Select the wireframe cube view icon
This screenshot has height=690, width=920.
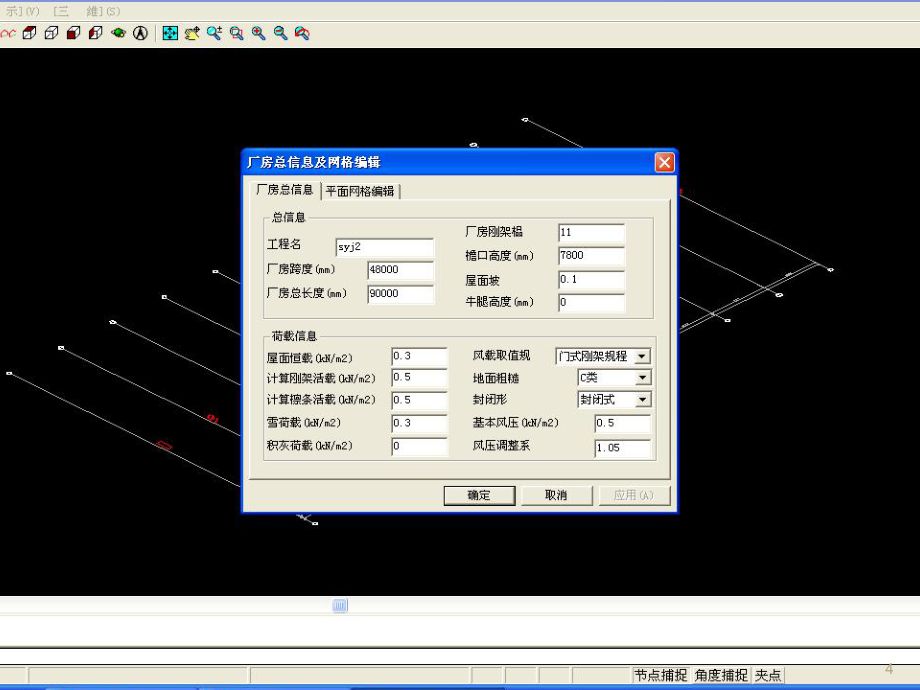pyautogui.click(x=49, y=33)
